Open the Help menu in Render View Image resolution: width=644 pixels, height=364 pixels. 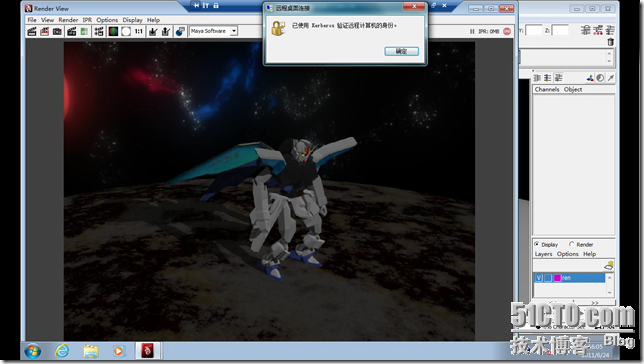[x=153, y=20]
